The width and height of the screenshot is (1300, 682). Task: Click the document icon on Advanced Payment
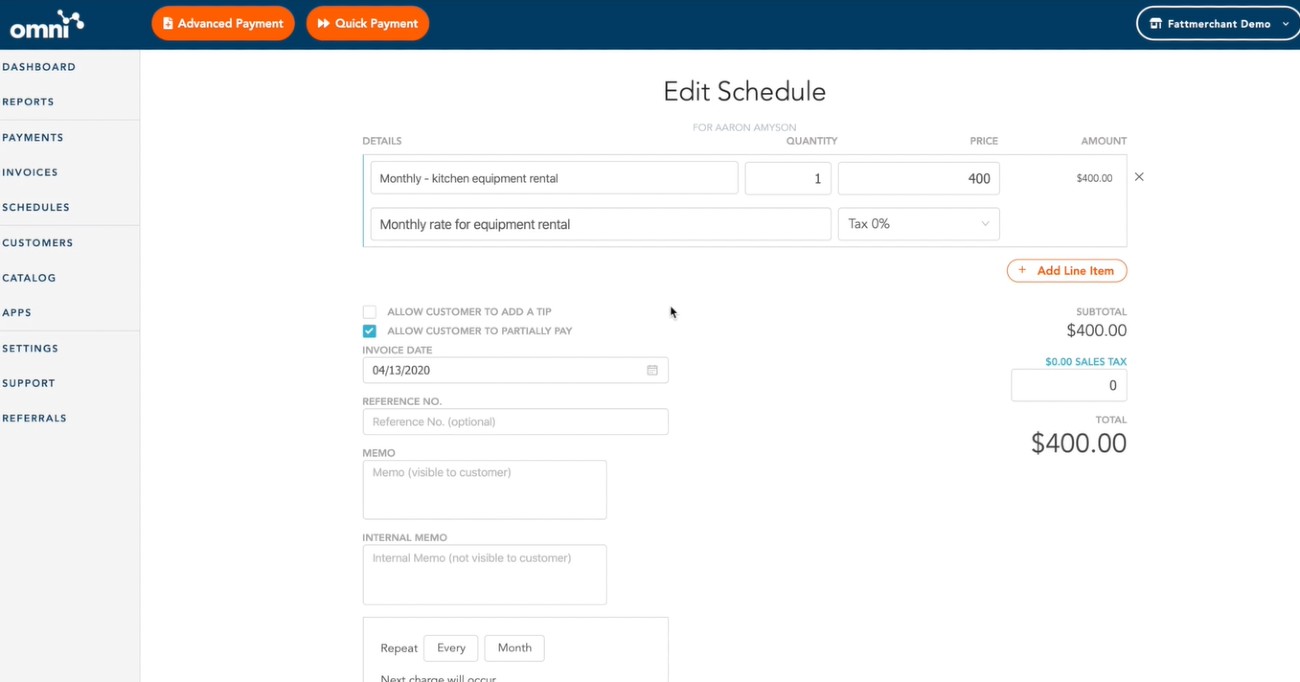coord(168,23)
